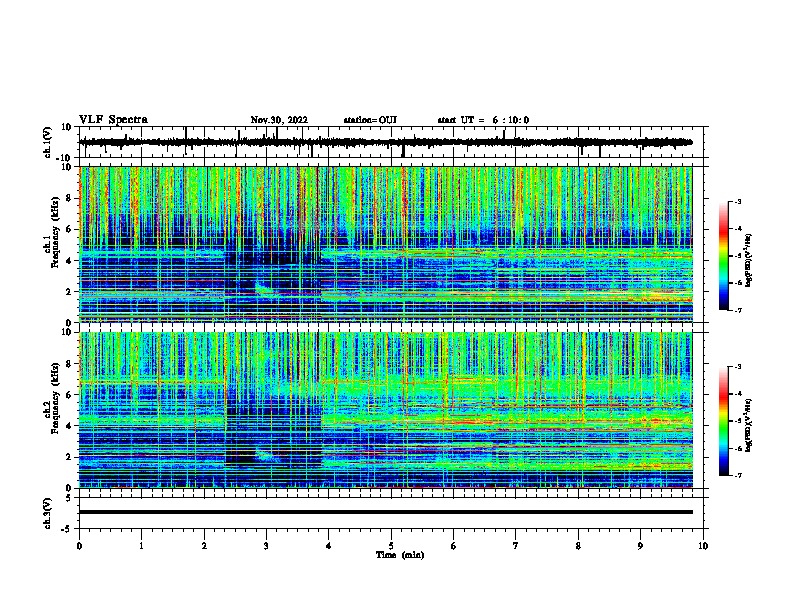792x612 pixels.
Task: Click the "-7" tick on ch.1 colorbar
Action: pyautogui.click(x=738, y=310)
